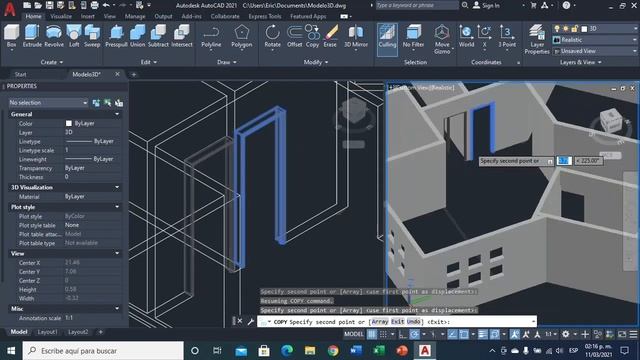Expand the Modify panel dropdown

pos(316,62)
